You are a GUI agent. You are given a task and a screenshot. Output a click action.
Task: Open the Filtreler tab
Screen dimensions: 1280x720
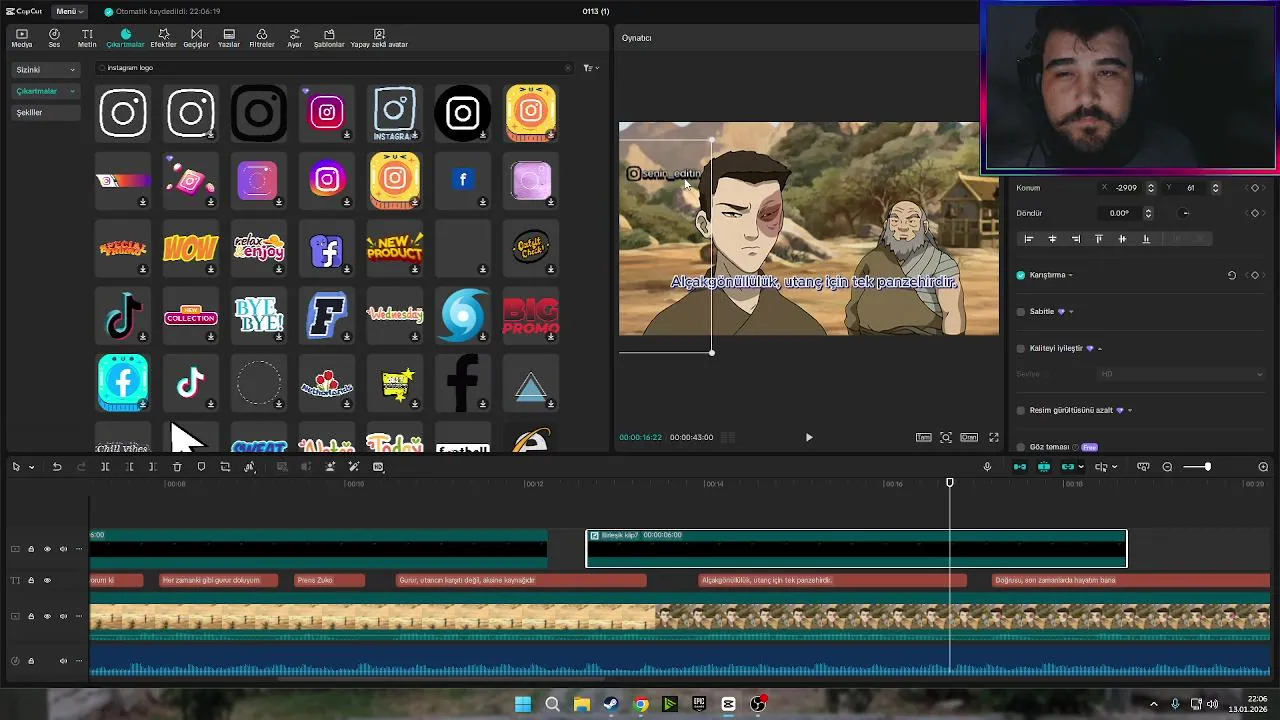click(261, 38)
